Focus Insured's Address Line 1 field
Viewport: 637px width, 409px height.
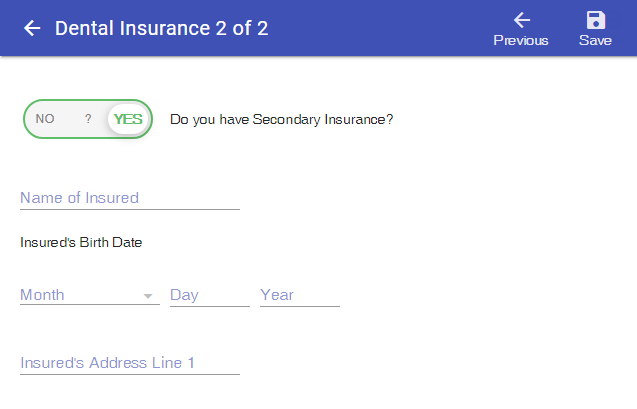click(x=130, y=363)
